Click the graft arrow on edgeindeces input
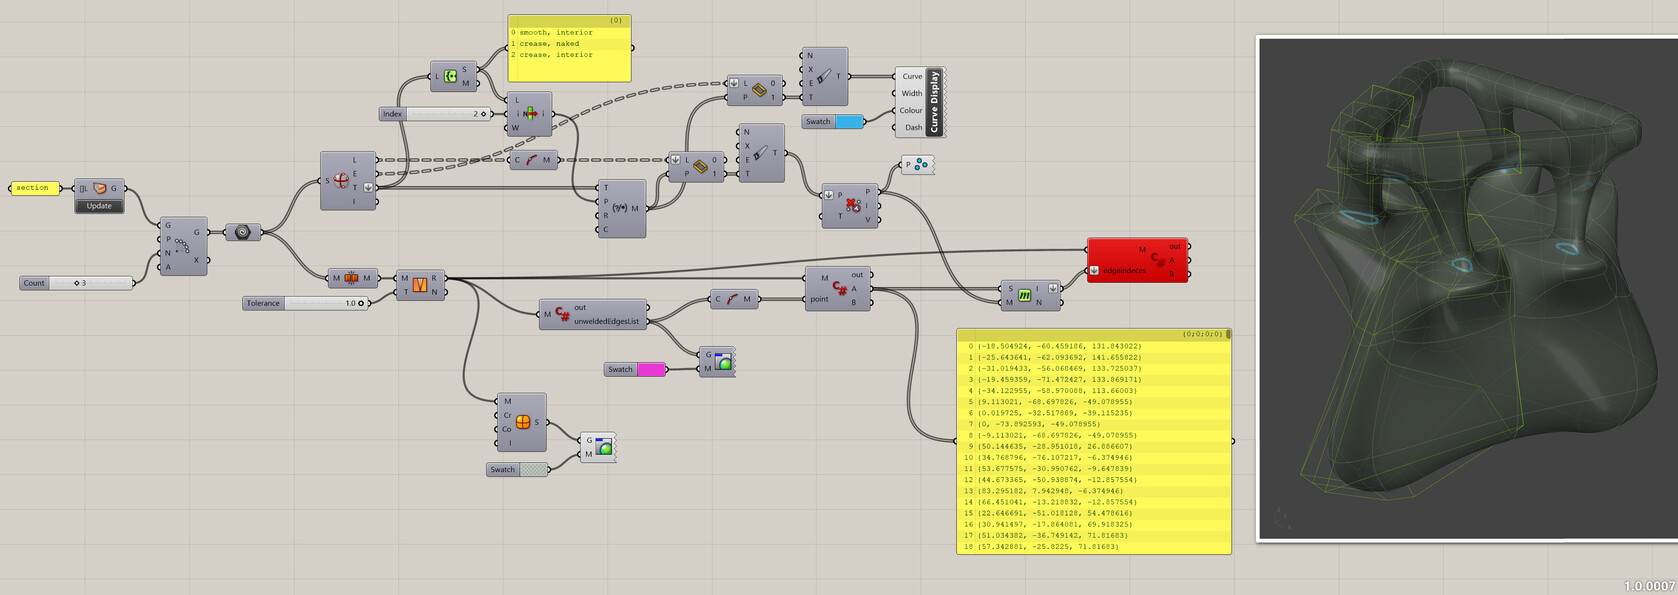 (x=1095, y=271)
